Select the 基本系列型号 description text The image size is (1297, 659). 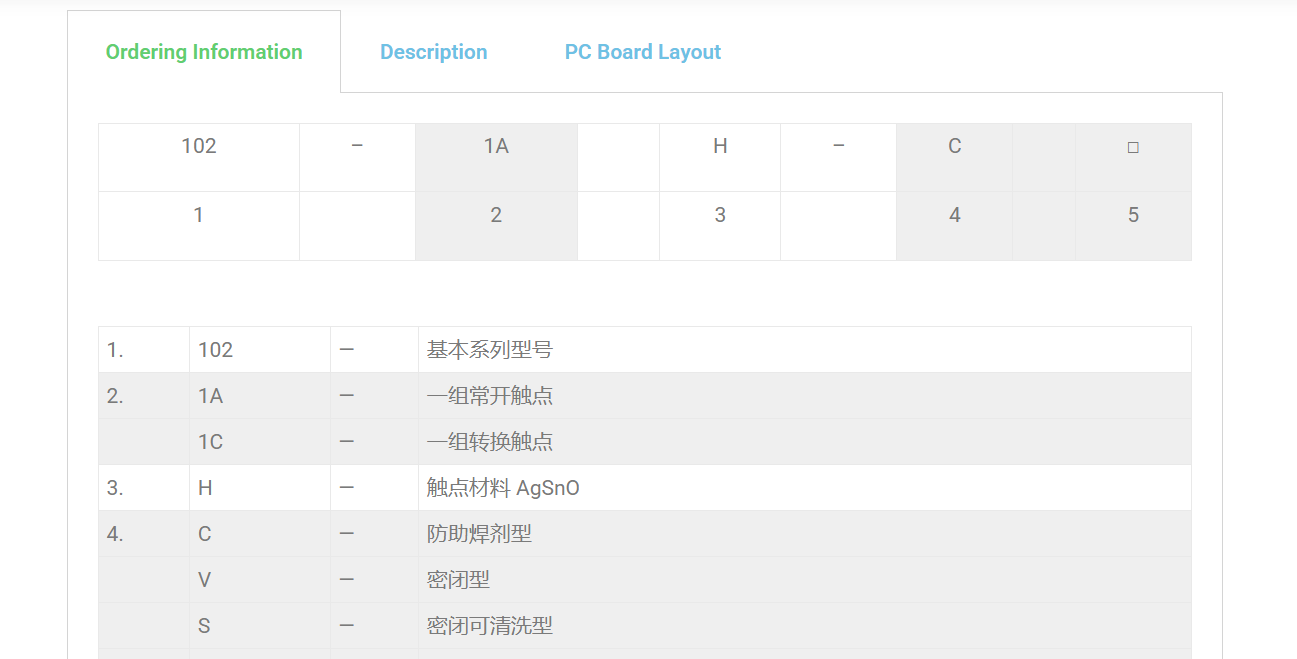(x=489, y=350)
